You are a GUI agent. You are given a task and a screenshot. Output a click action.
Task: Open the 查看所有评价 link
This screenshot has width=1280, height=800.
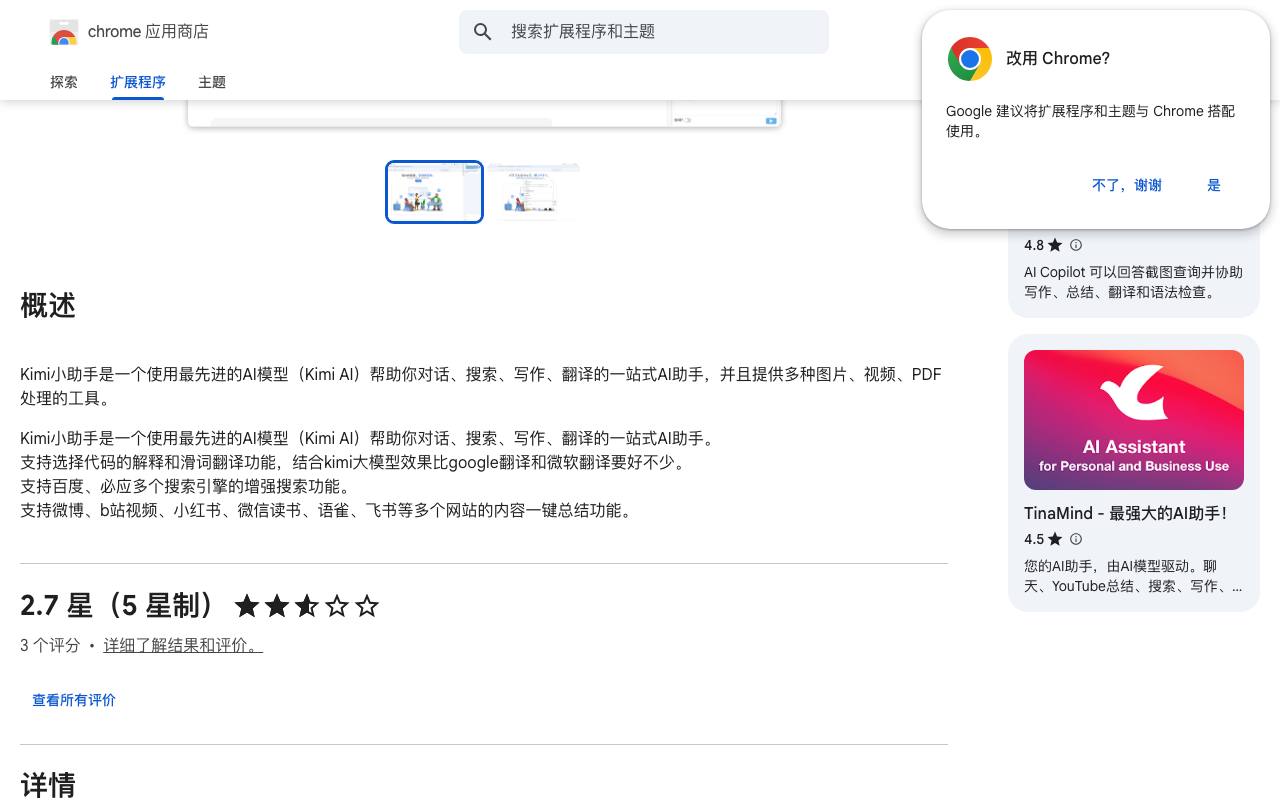point(74,700)
